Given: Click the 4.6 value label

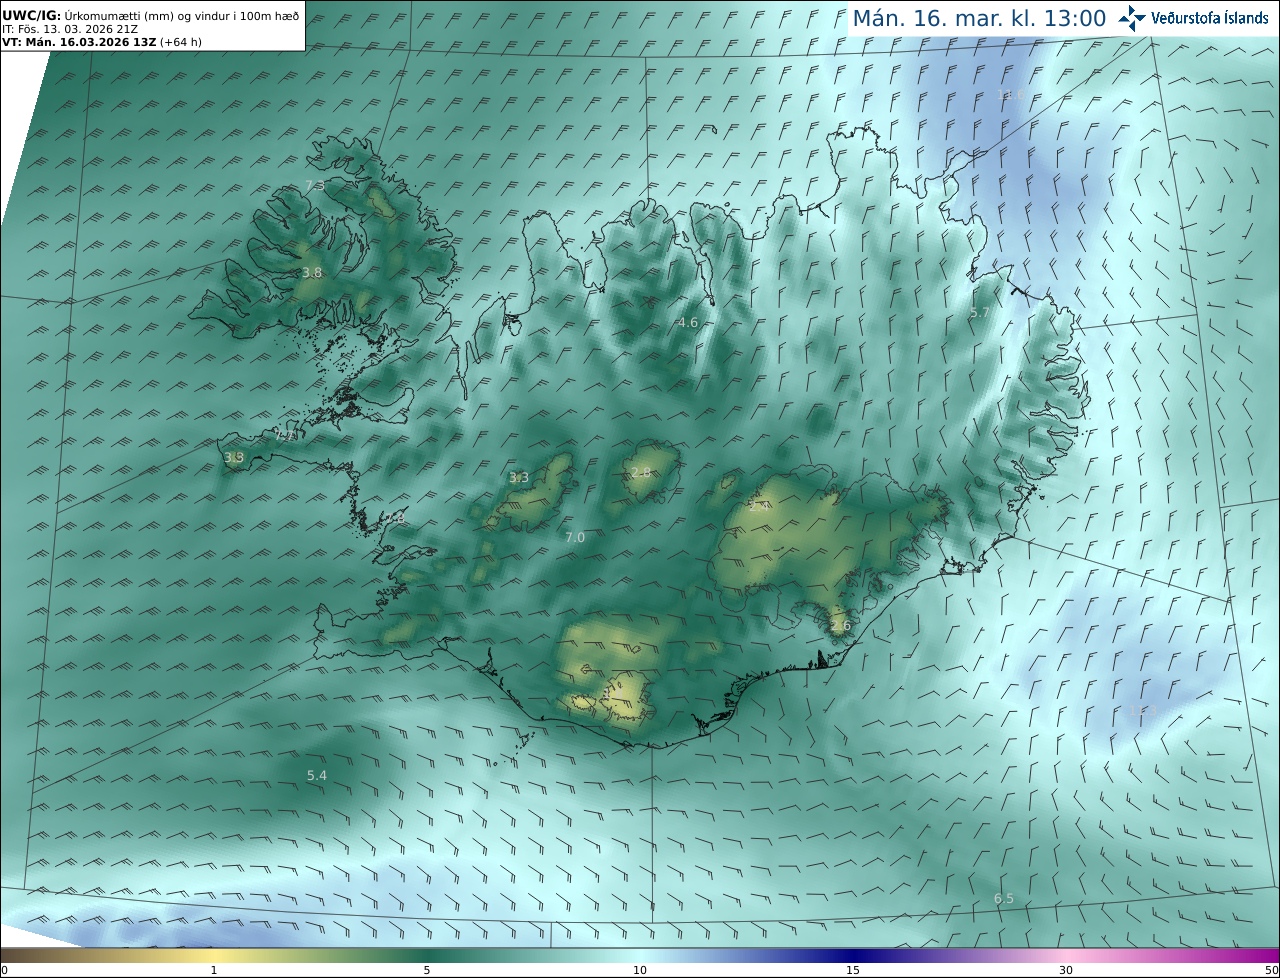Looking at the screenshot, I should click(x=687, y=323).
